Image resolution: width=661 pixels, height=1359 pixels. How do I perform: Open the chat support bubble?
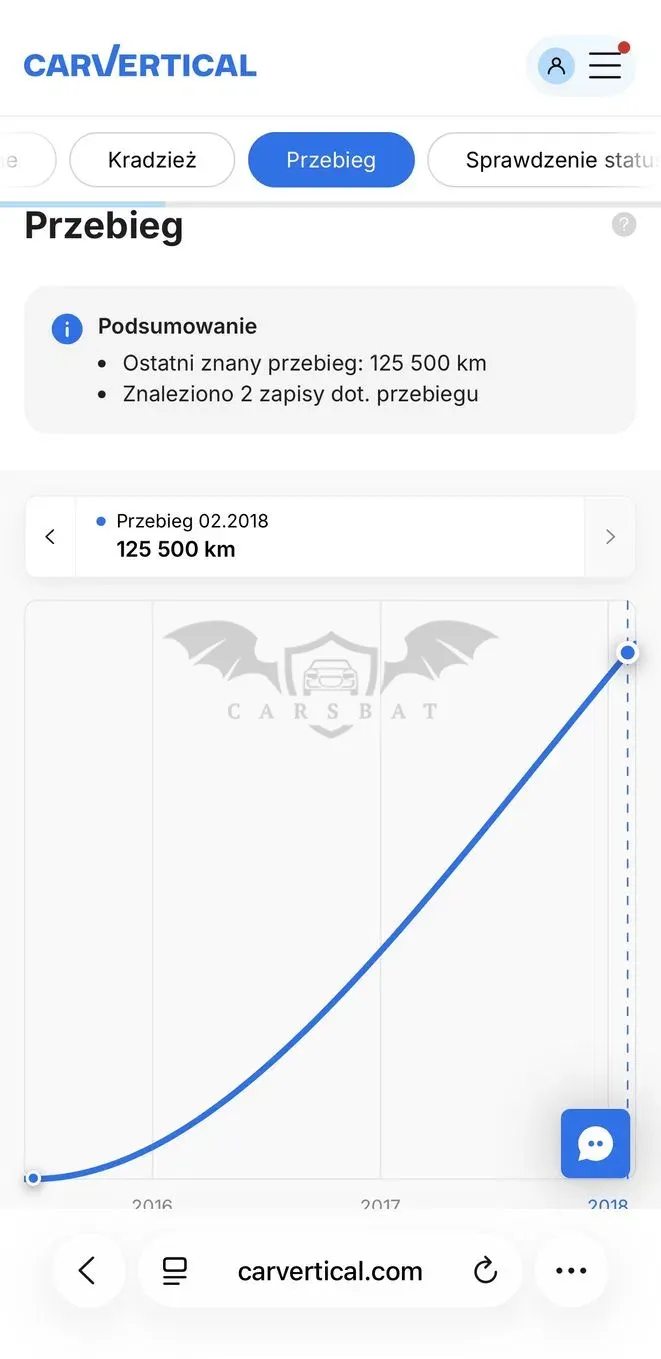point(596,1143)
